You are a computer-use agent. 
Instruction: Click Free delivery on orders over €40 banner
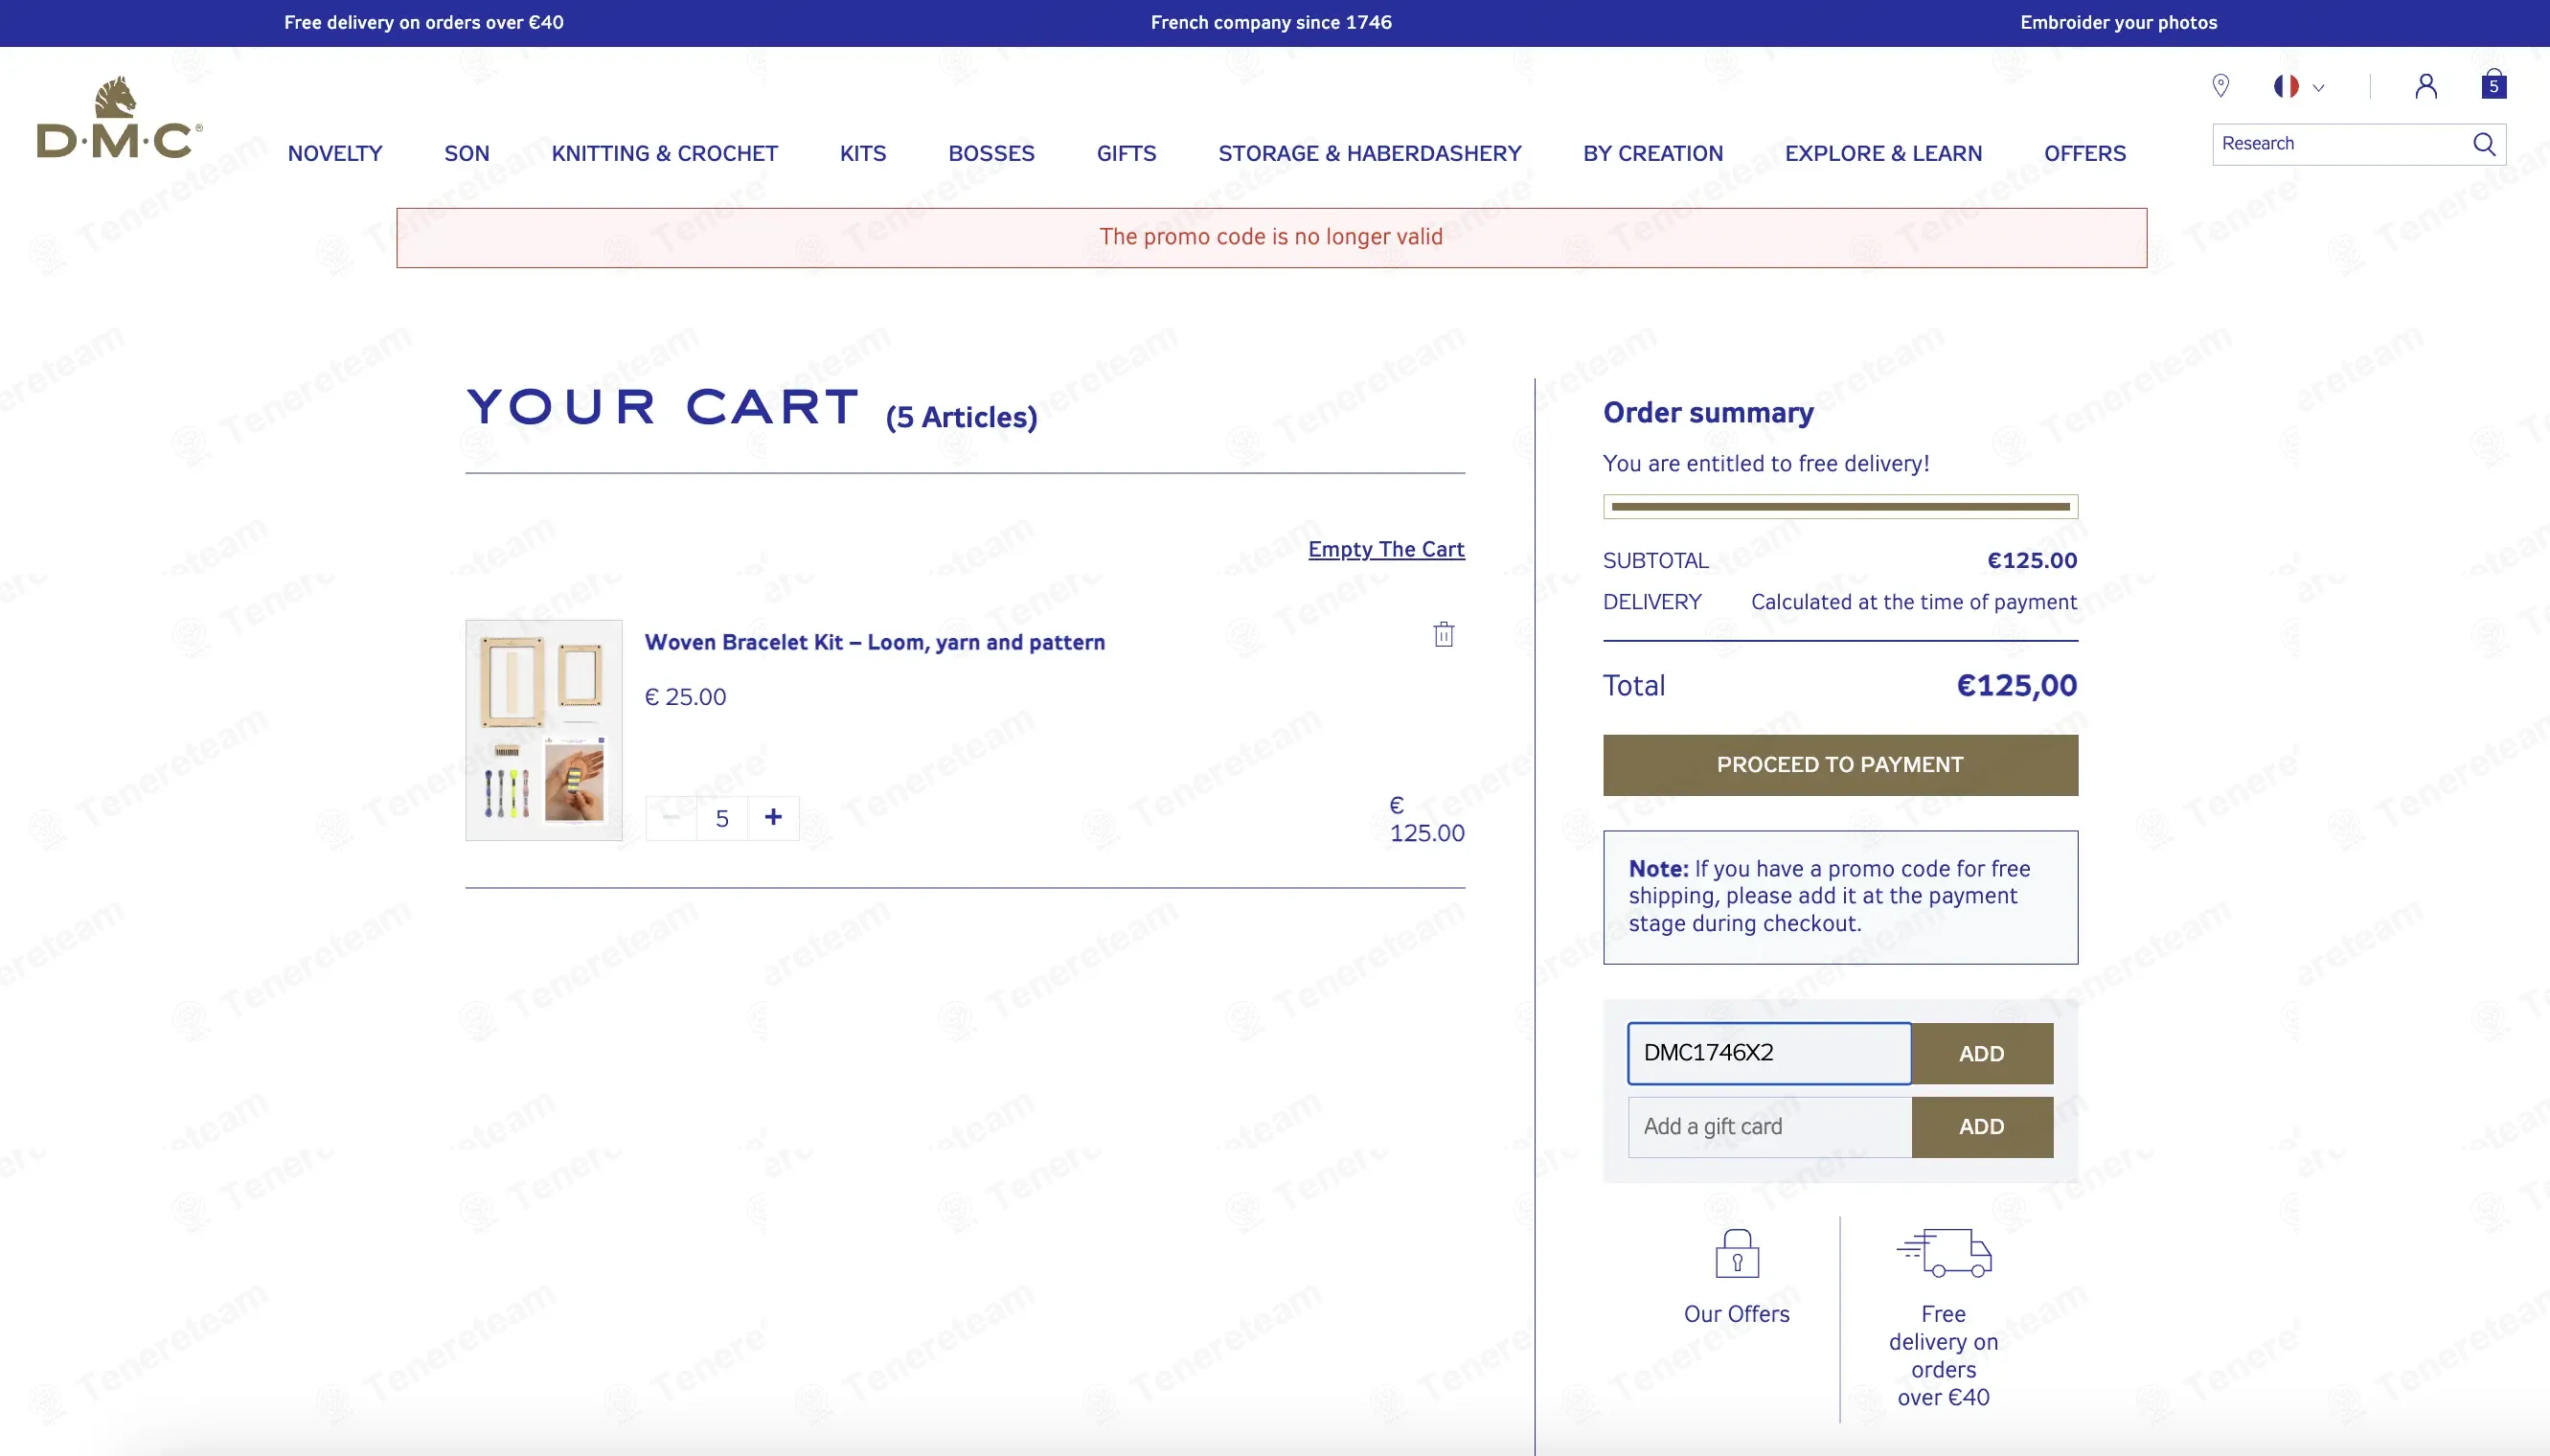(423, 22)
